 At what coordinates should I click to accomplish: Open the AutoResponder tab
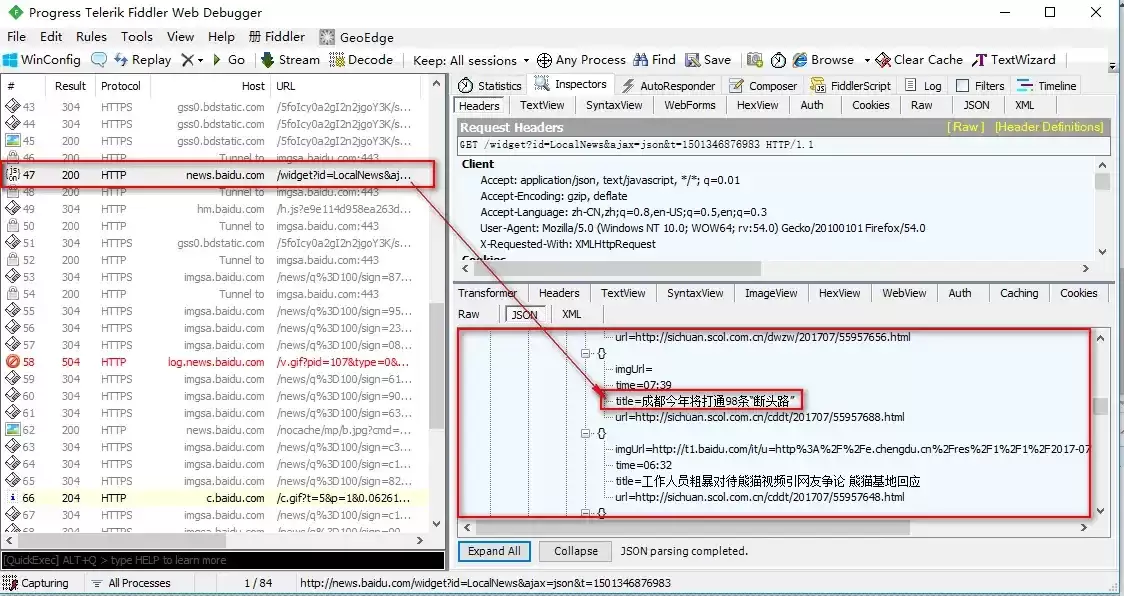pyautogui.click(x=669, y=85)
